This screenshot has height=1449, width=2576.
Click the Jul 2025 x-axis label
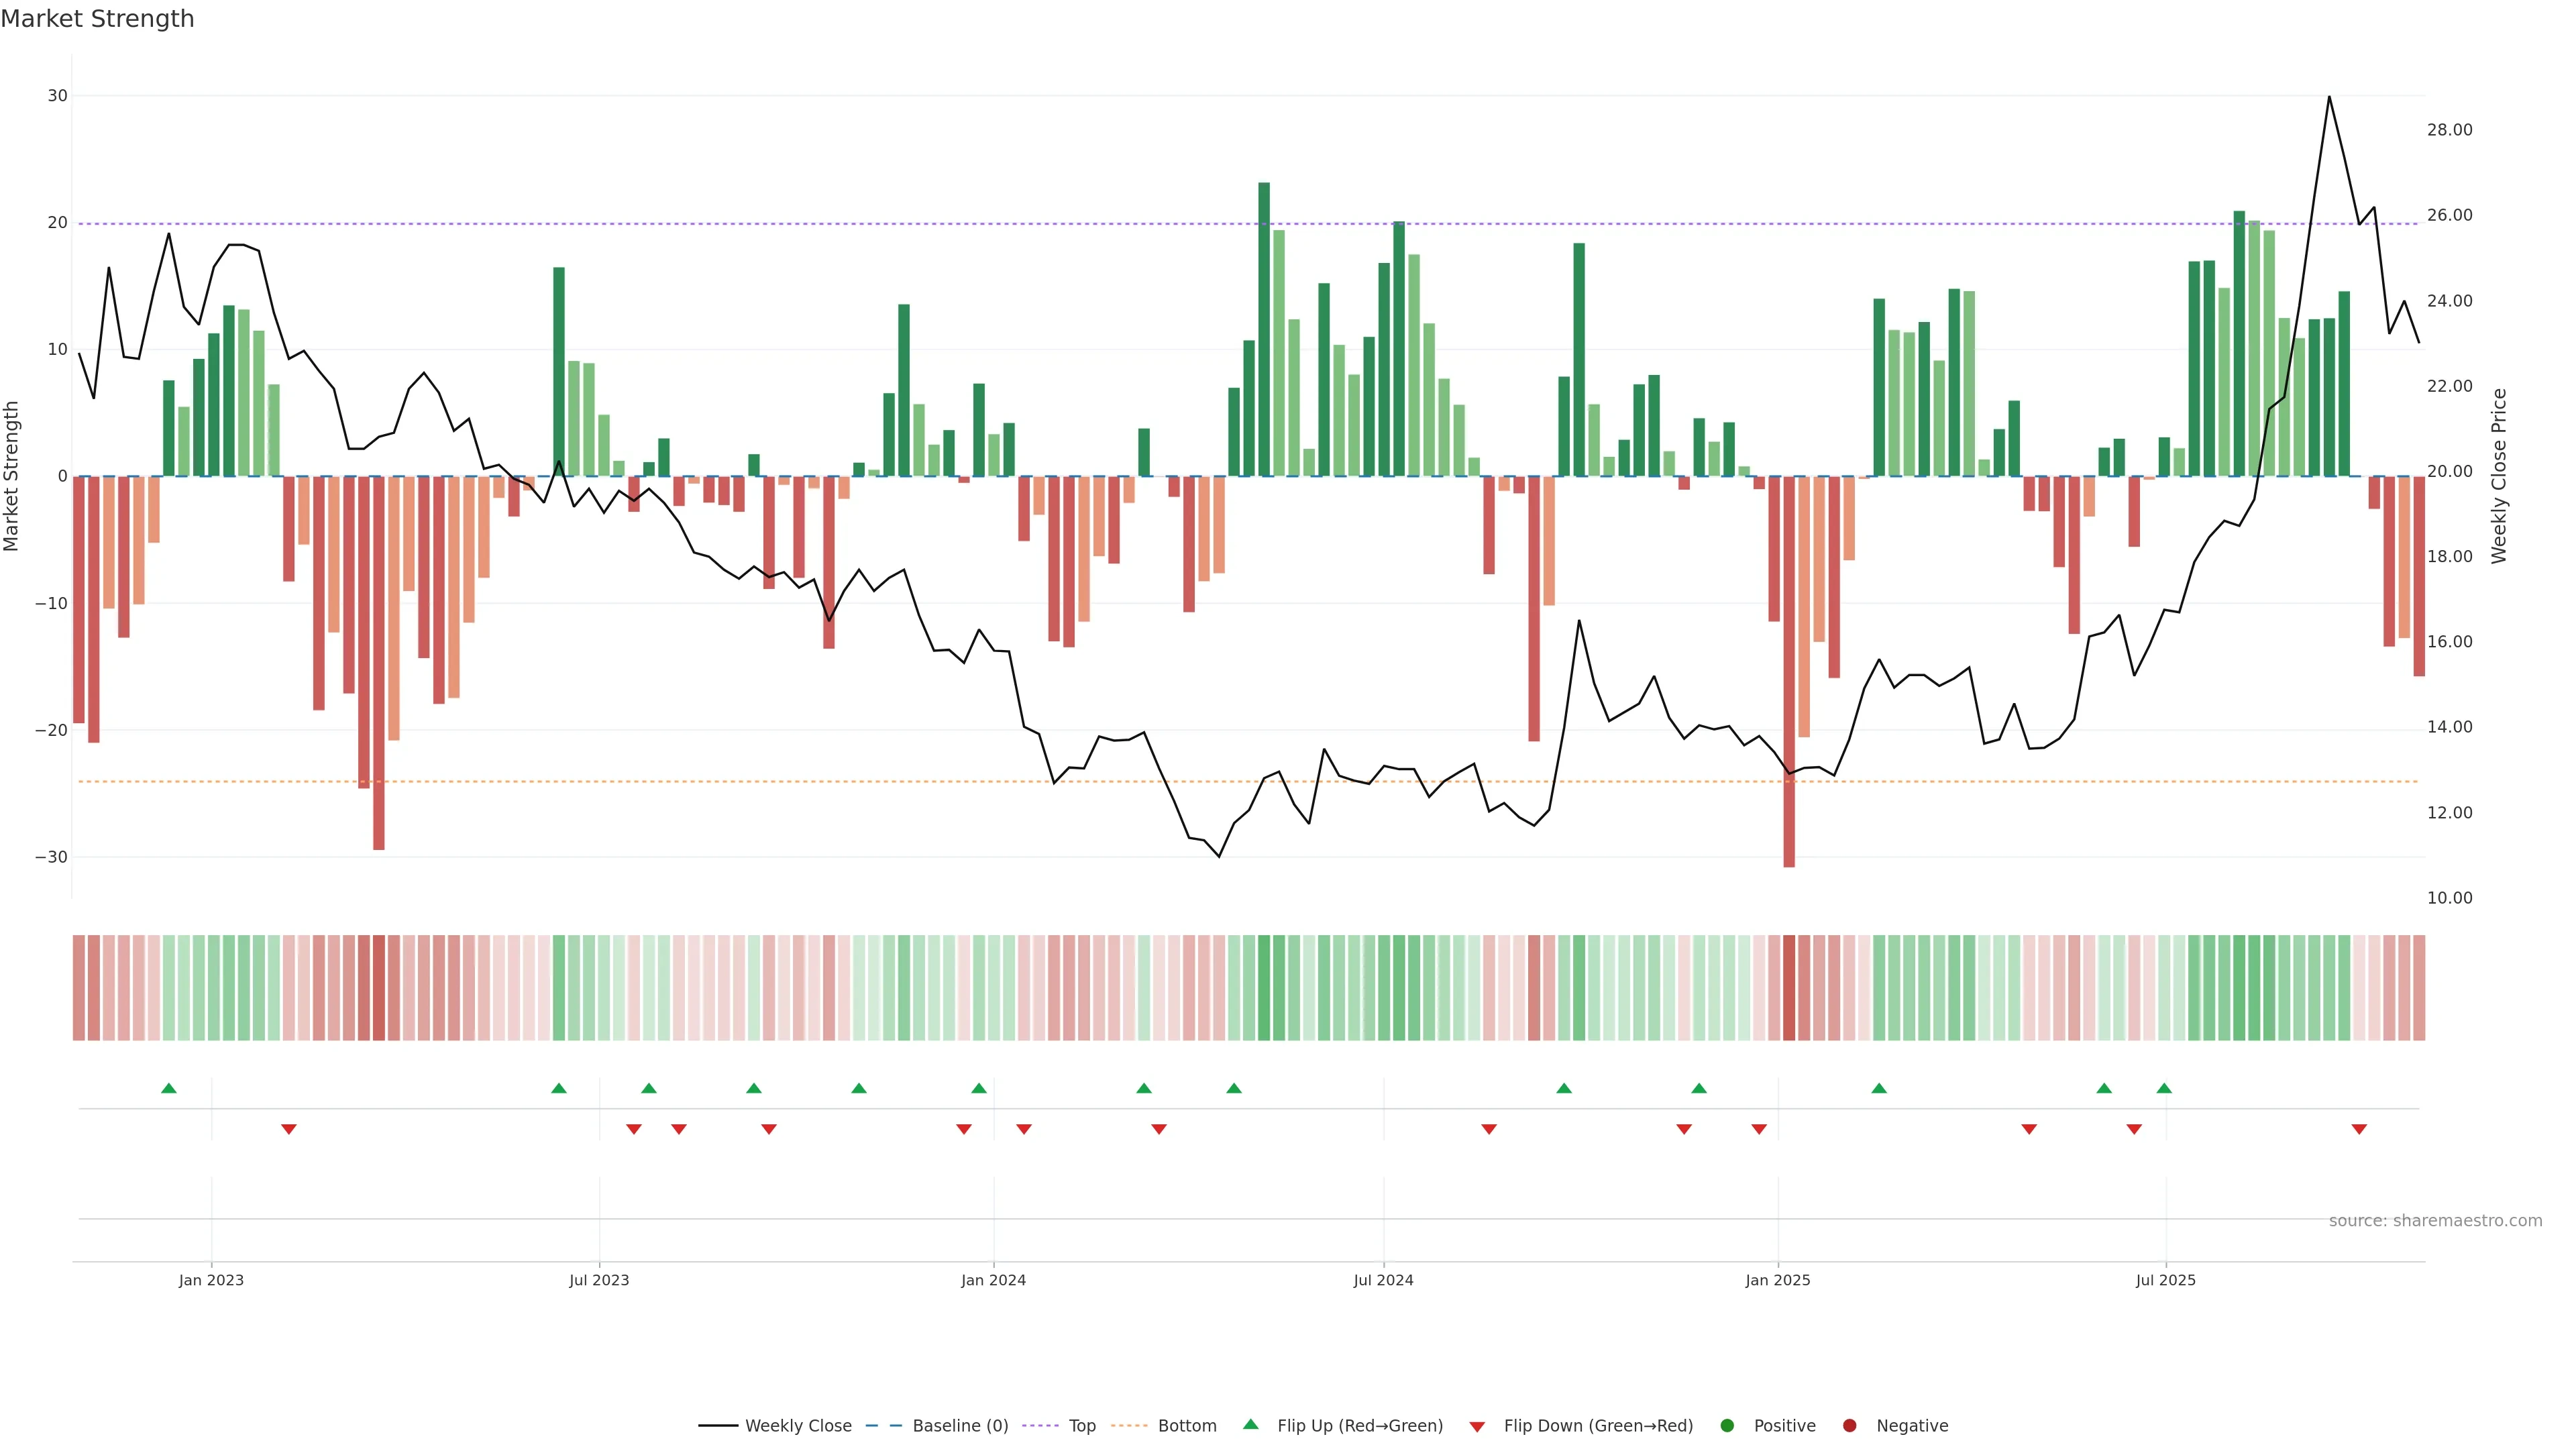click(2165, 1280)
